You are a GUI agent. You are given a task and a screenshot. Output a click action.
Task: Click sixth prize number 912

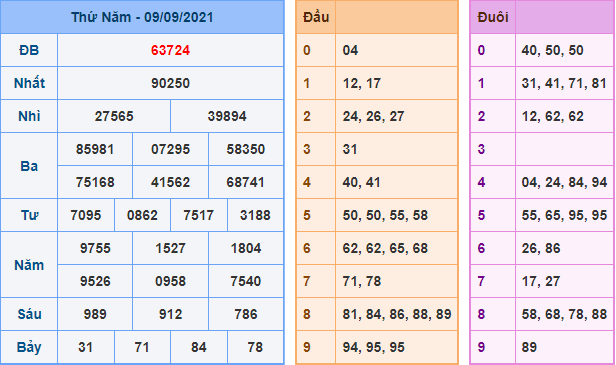pos(170,314)
